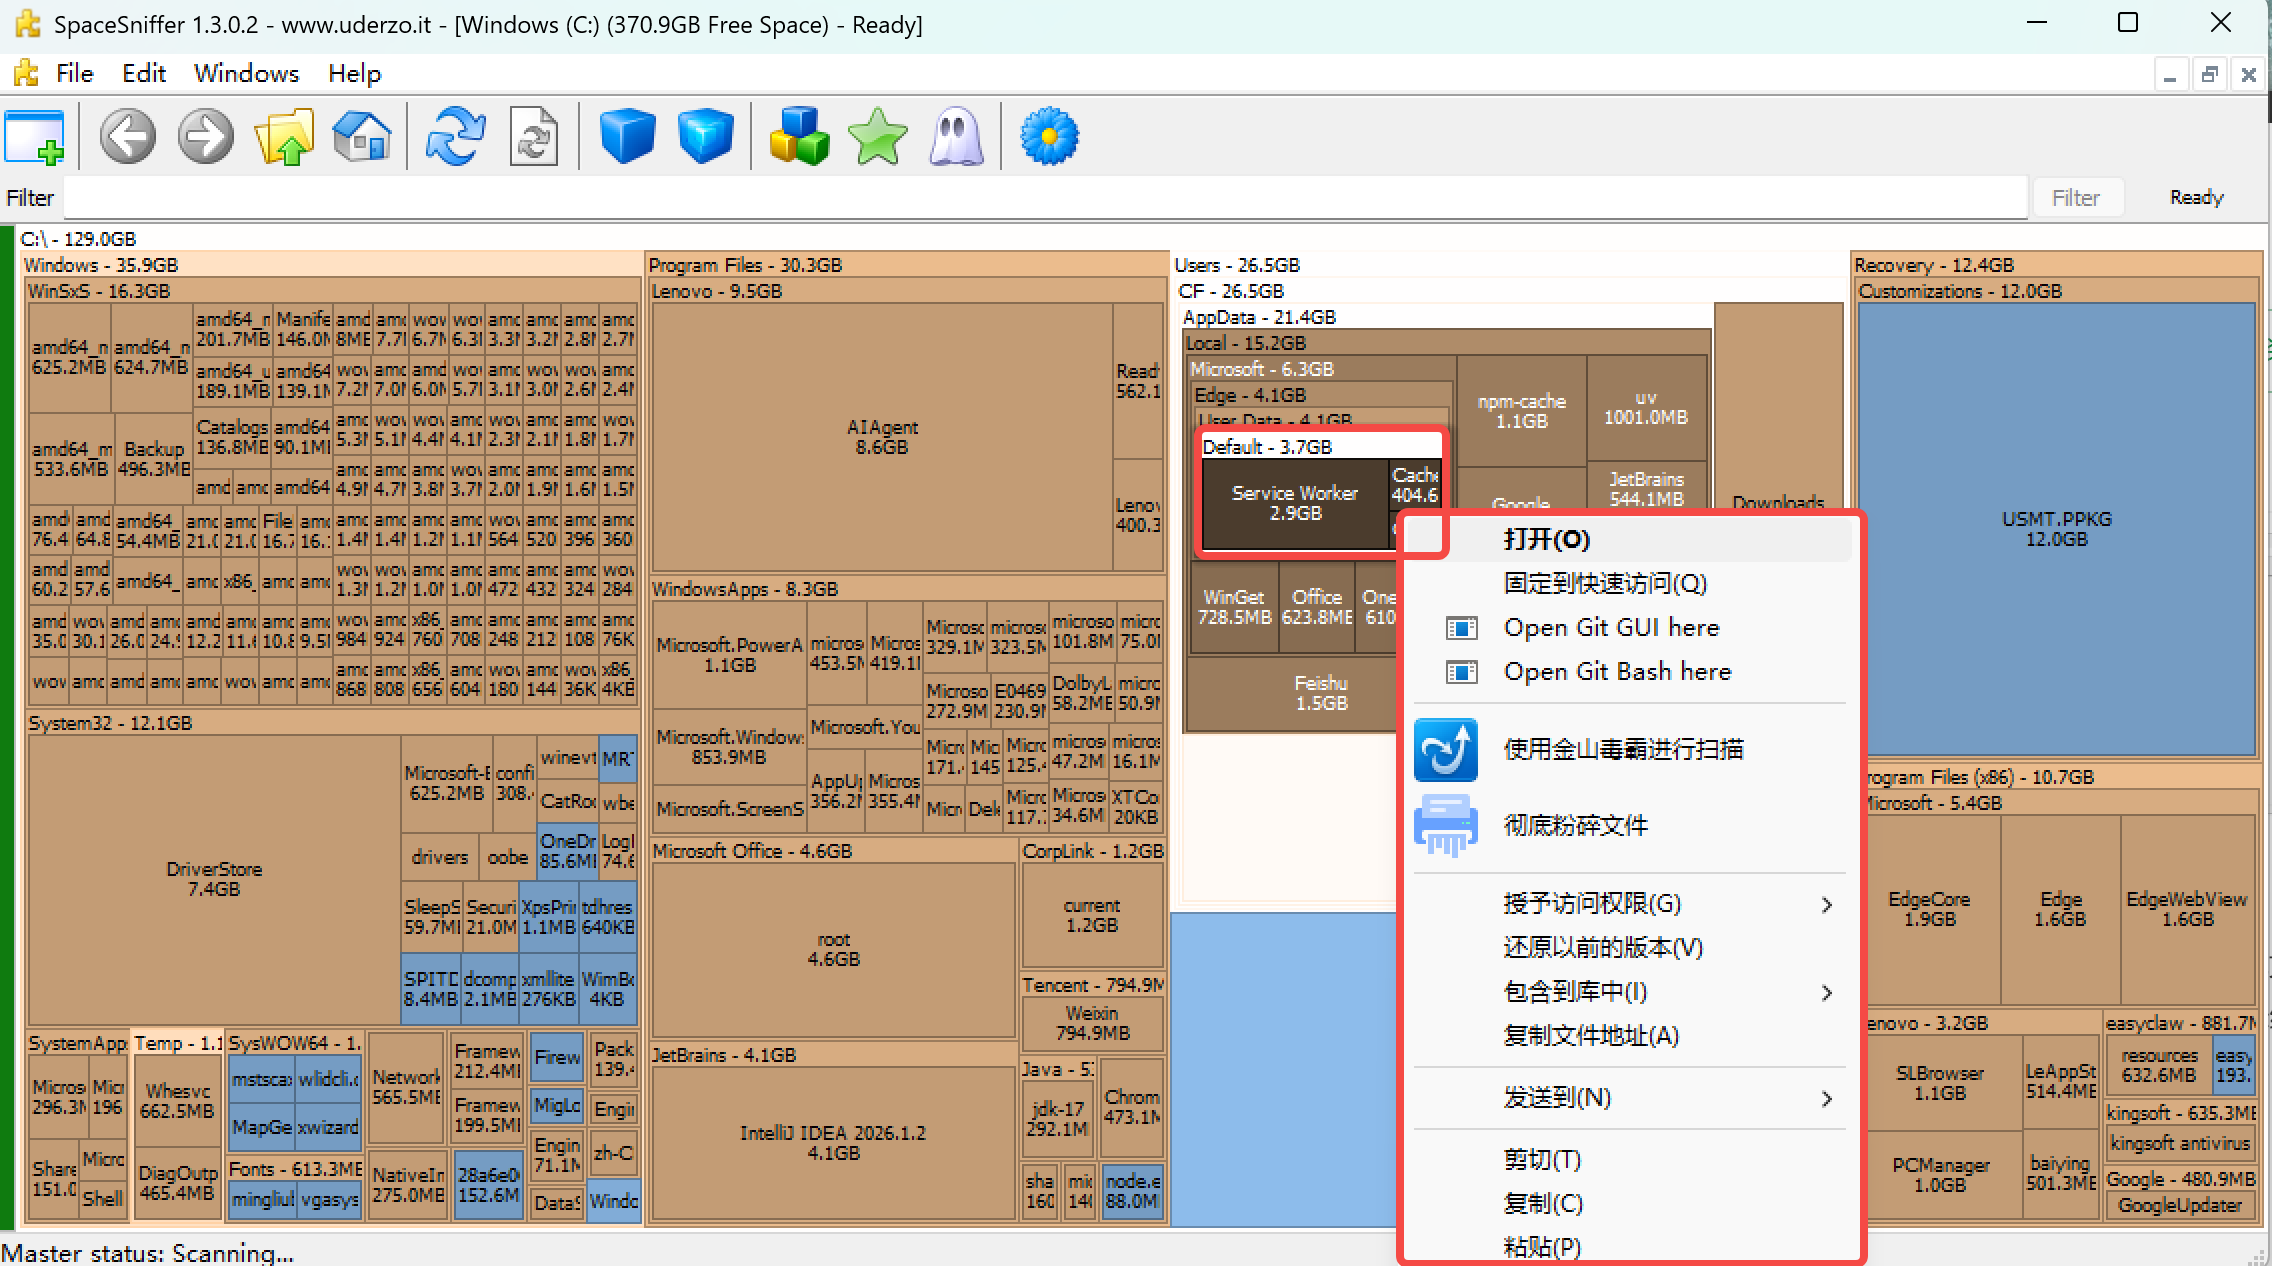
Task: Click the single blue cube detail icon
Action: tap(627, 137)
